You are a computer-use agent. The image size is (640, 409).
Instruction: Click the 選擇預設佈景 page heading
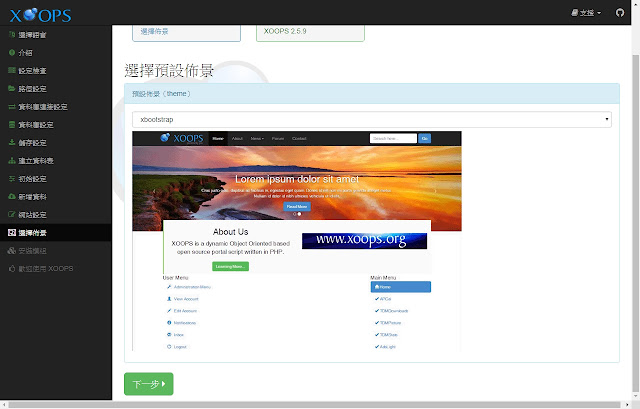(x=169, y=71)
